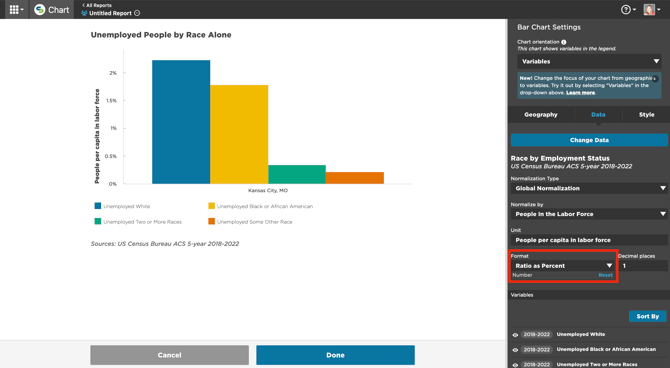This screenshot has height=368, width=670.
Task: Toggle visibility of Unemployed White variable
Action: coord(515,335)
